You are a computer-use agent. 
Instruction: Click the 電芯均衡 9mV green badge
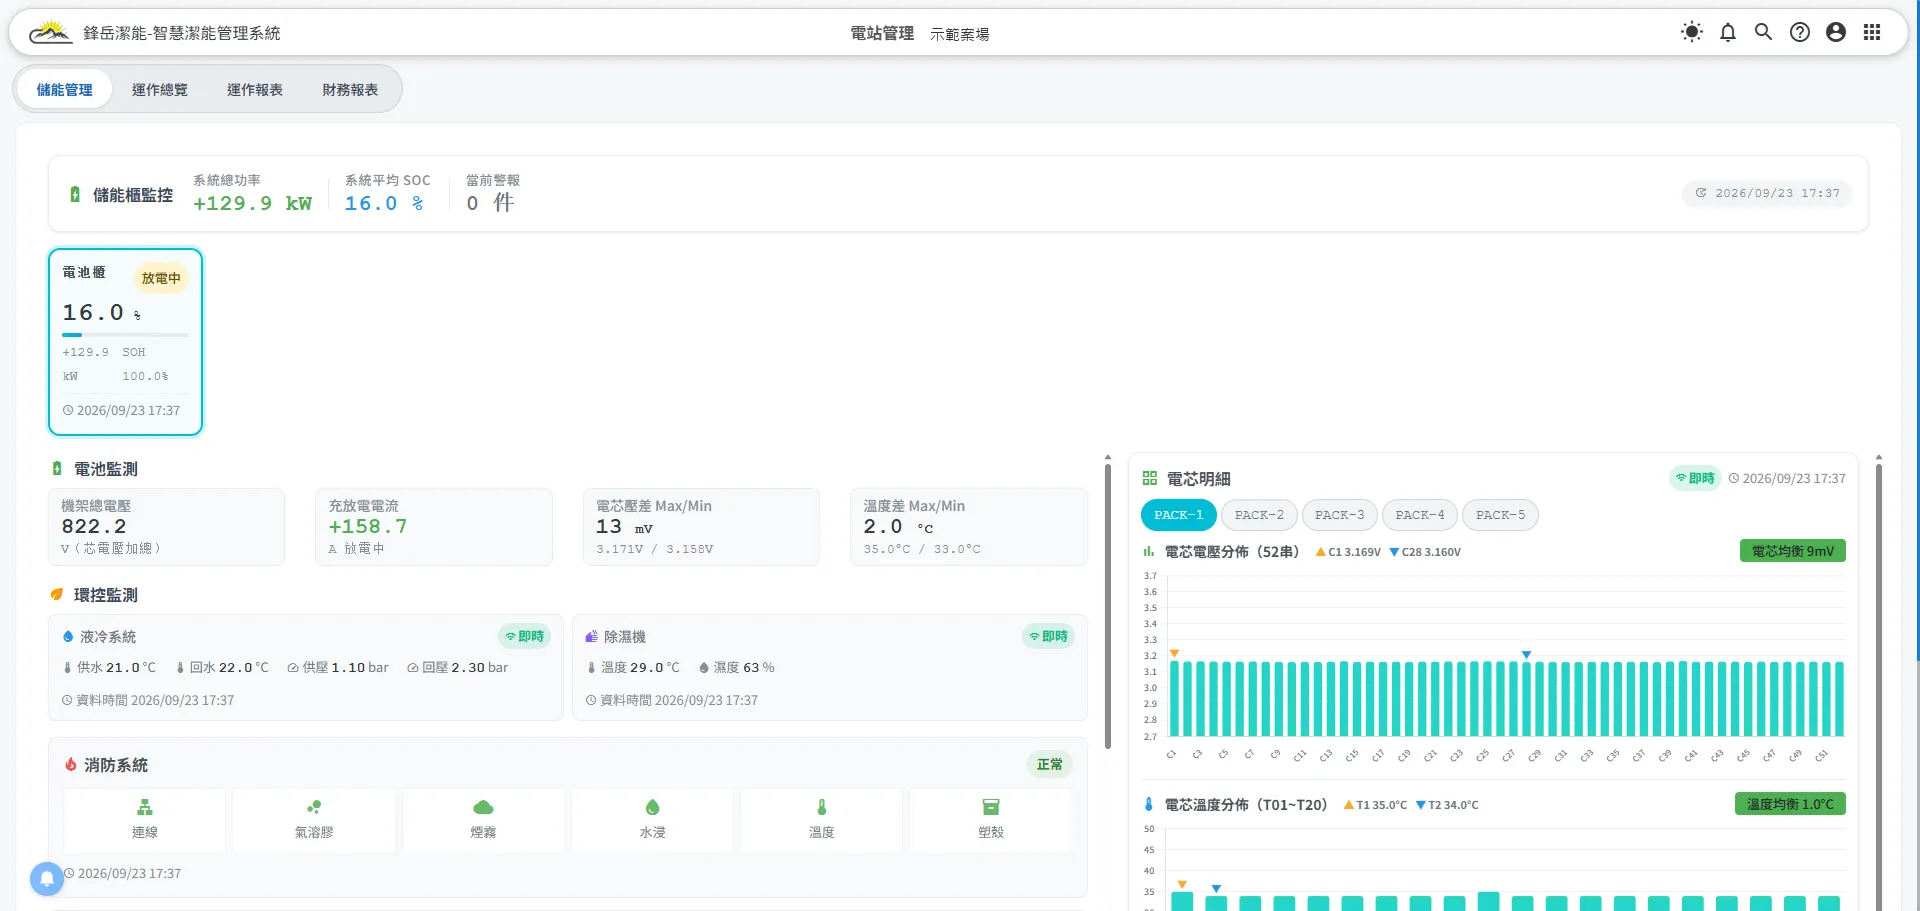click(1793, 551)
